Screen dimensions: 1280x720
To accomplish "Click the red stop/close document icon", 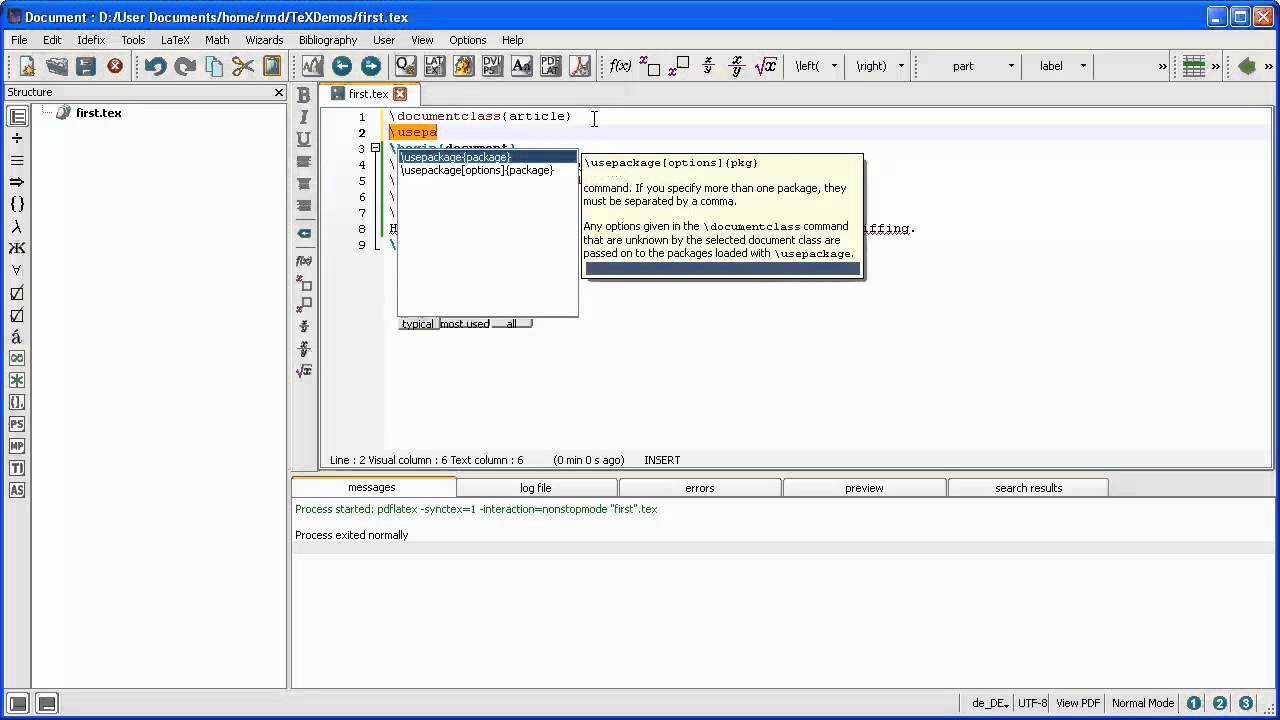I will (x=115, y=66).
